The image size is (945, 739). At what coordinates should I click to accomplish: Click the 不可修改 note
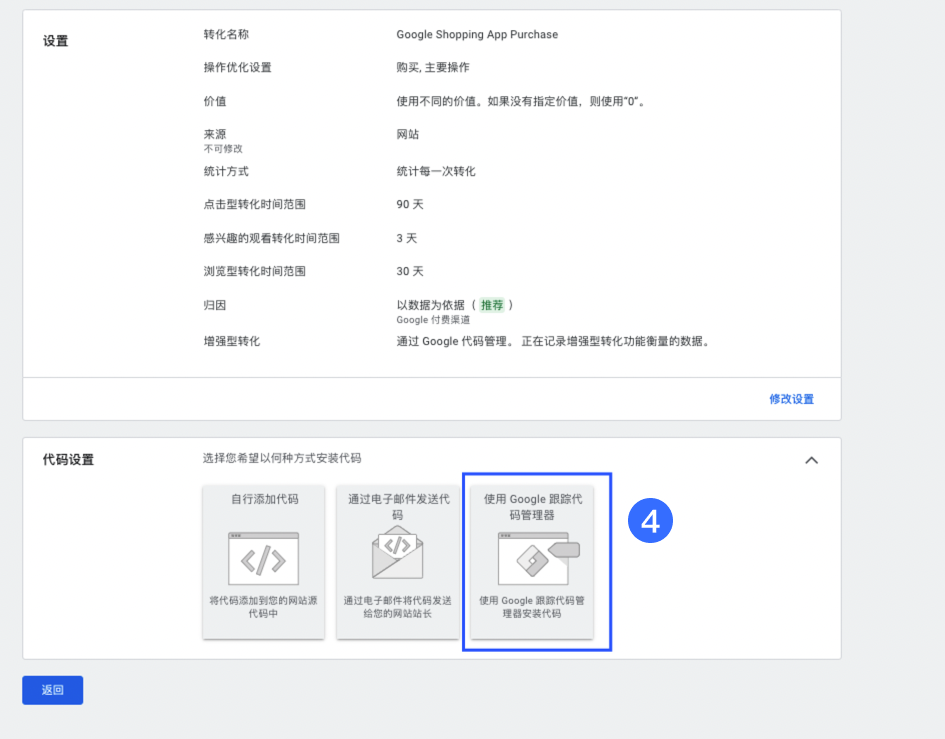pos(223,149)
